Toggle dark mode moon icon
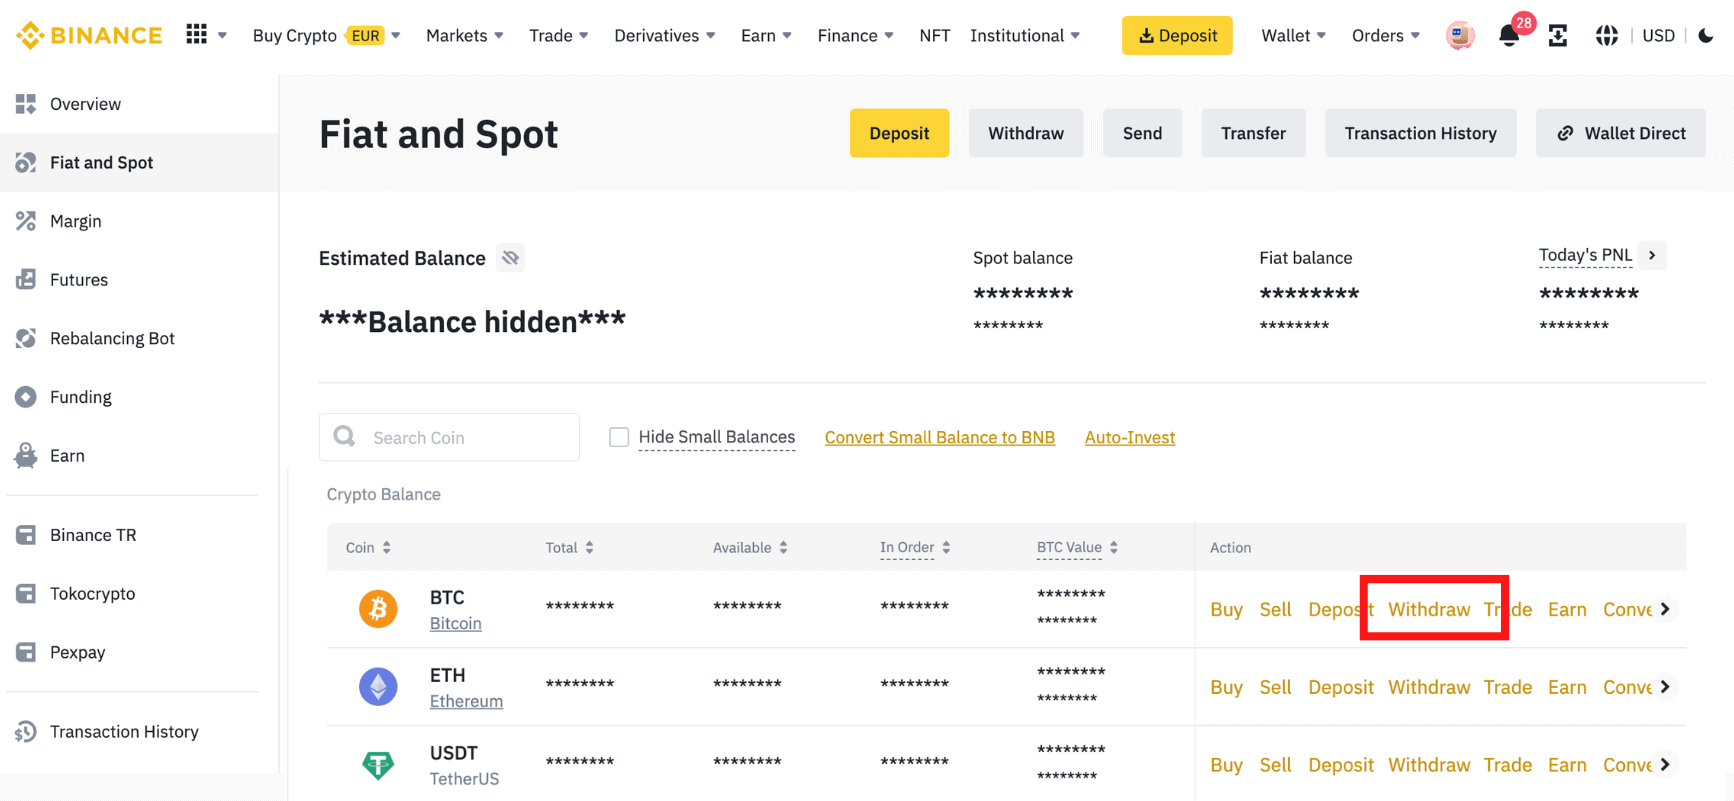1734x801 pixels. (1706, 36)
